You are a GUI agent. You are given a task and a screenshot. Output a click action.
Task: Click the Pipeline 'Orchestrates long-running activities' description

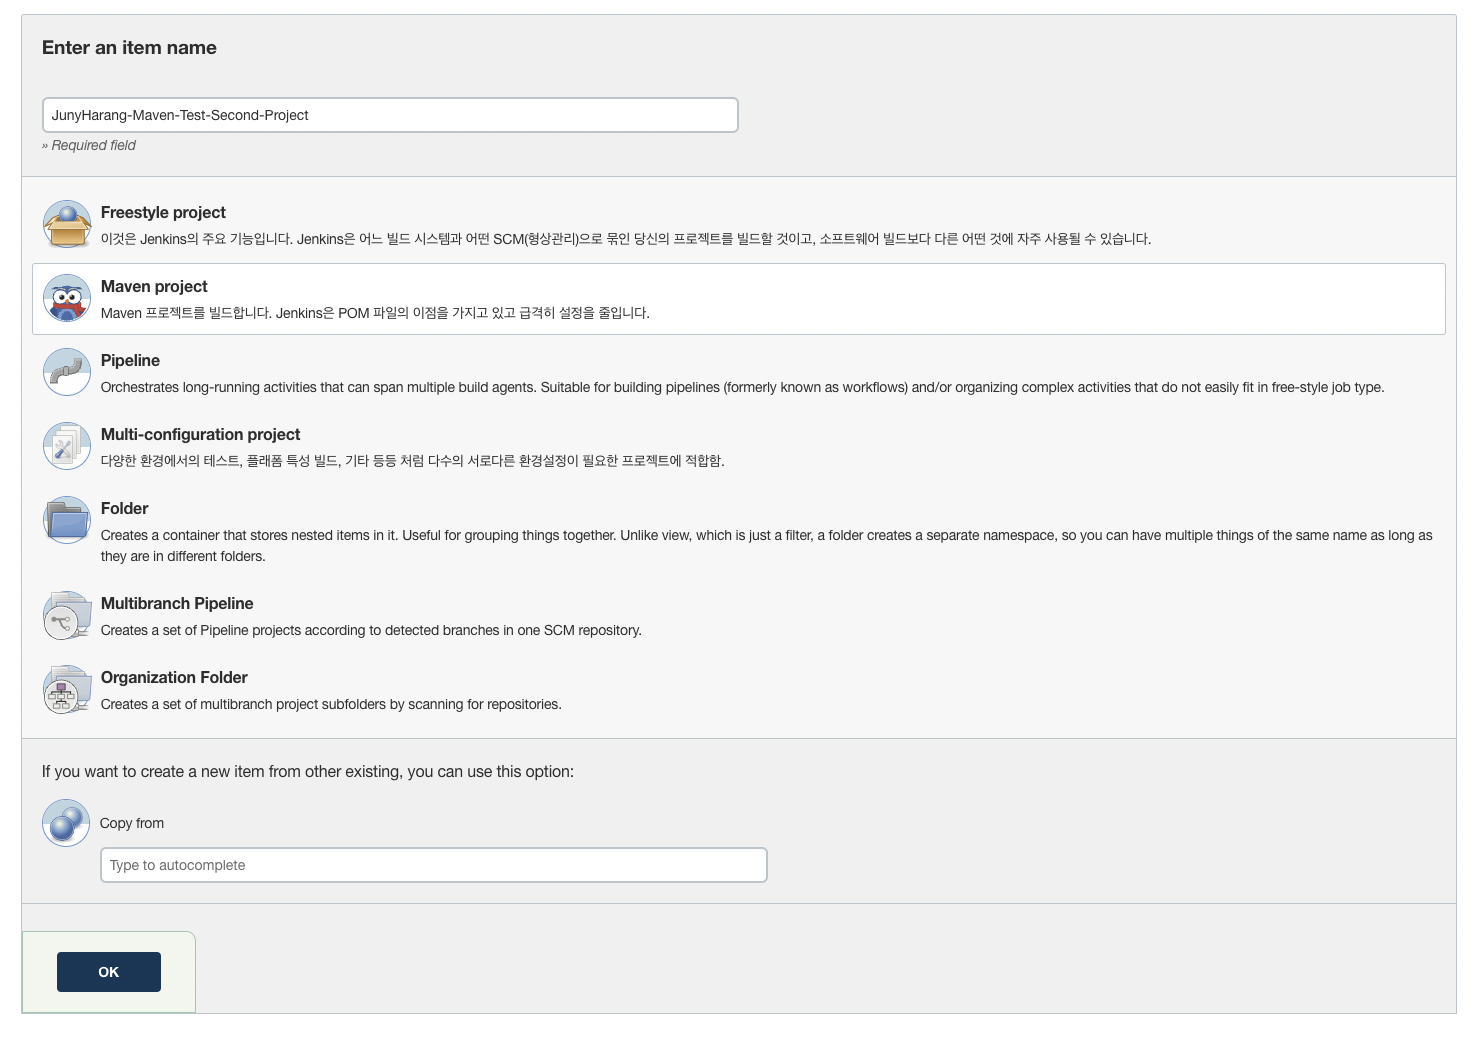[743, 387]
